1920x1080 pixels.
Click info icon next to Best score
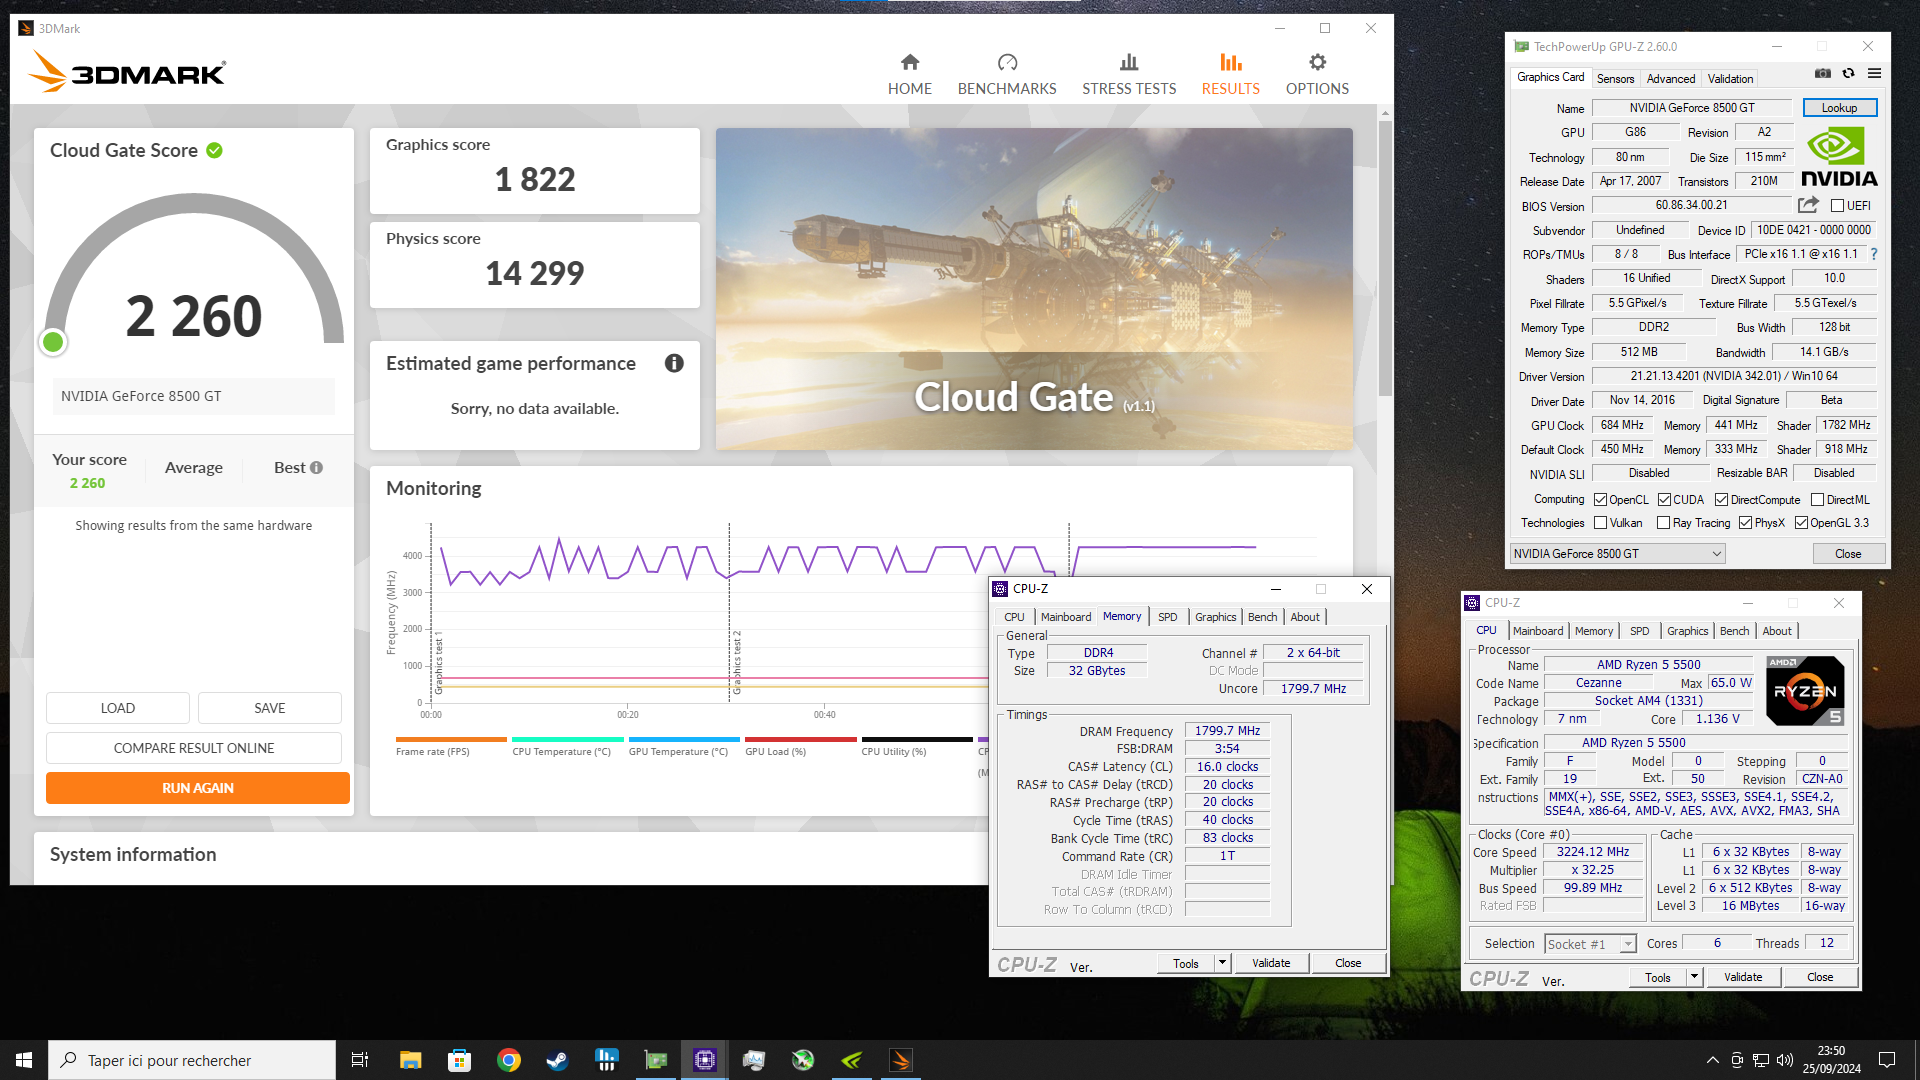click(316, 467)
